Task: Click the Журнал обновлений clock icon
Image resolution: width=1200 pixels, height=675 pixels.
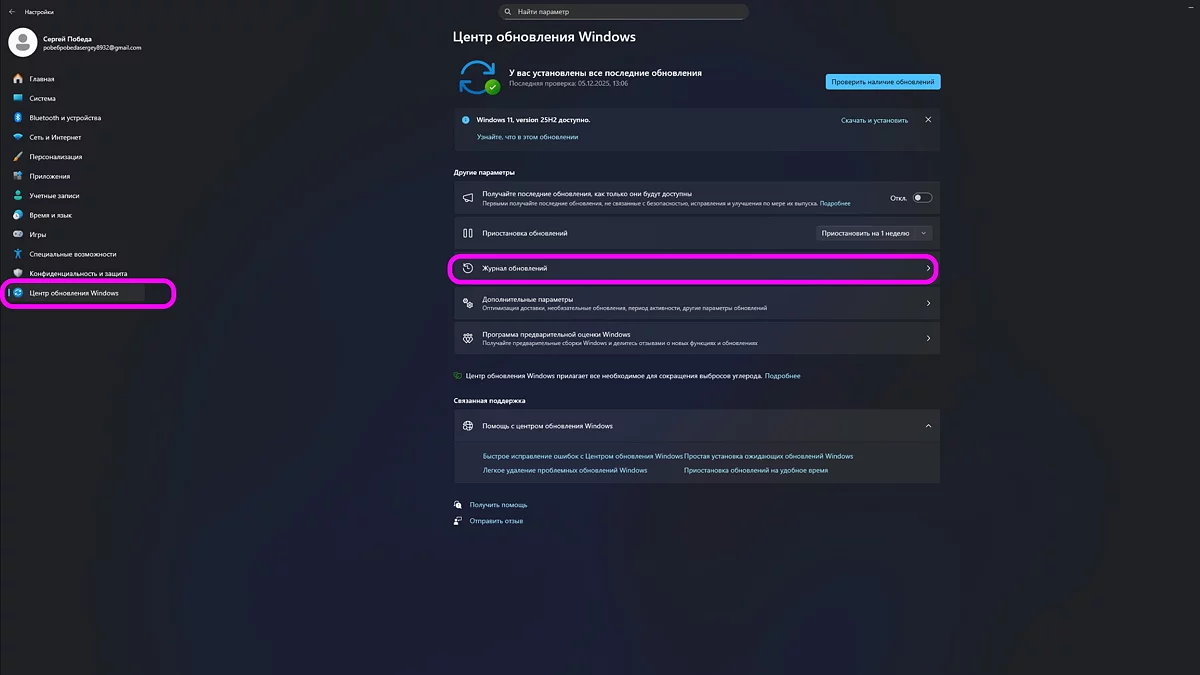Action: pyautogui.click(x=467, y=268)
